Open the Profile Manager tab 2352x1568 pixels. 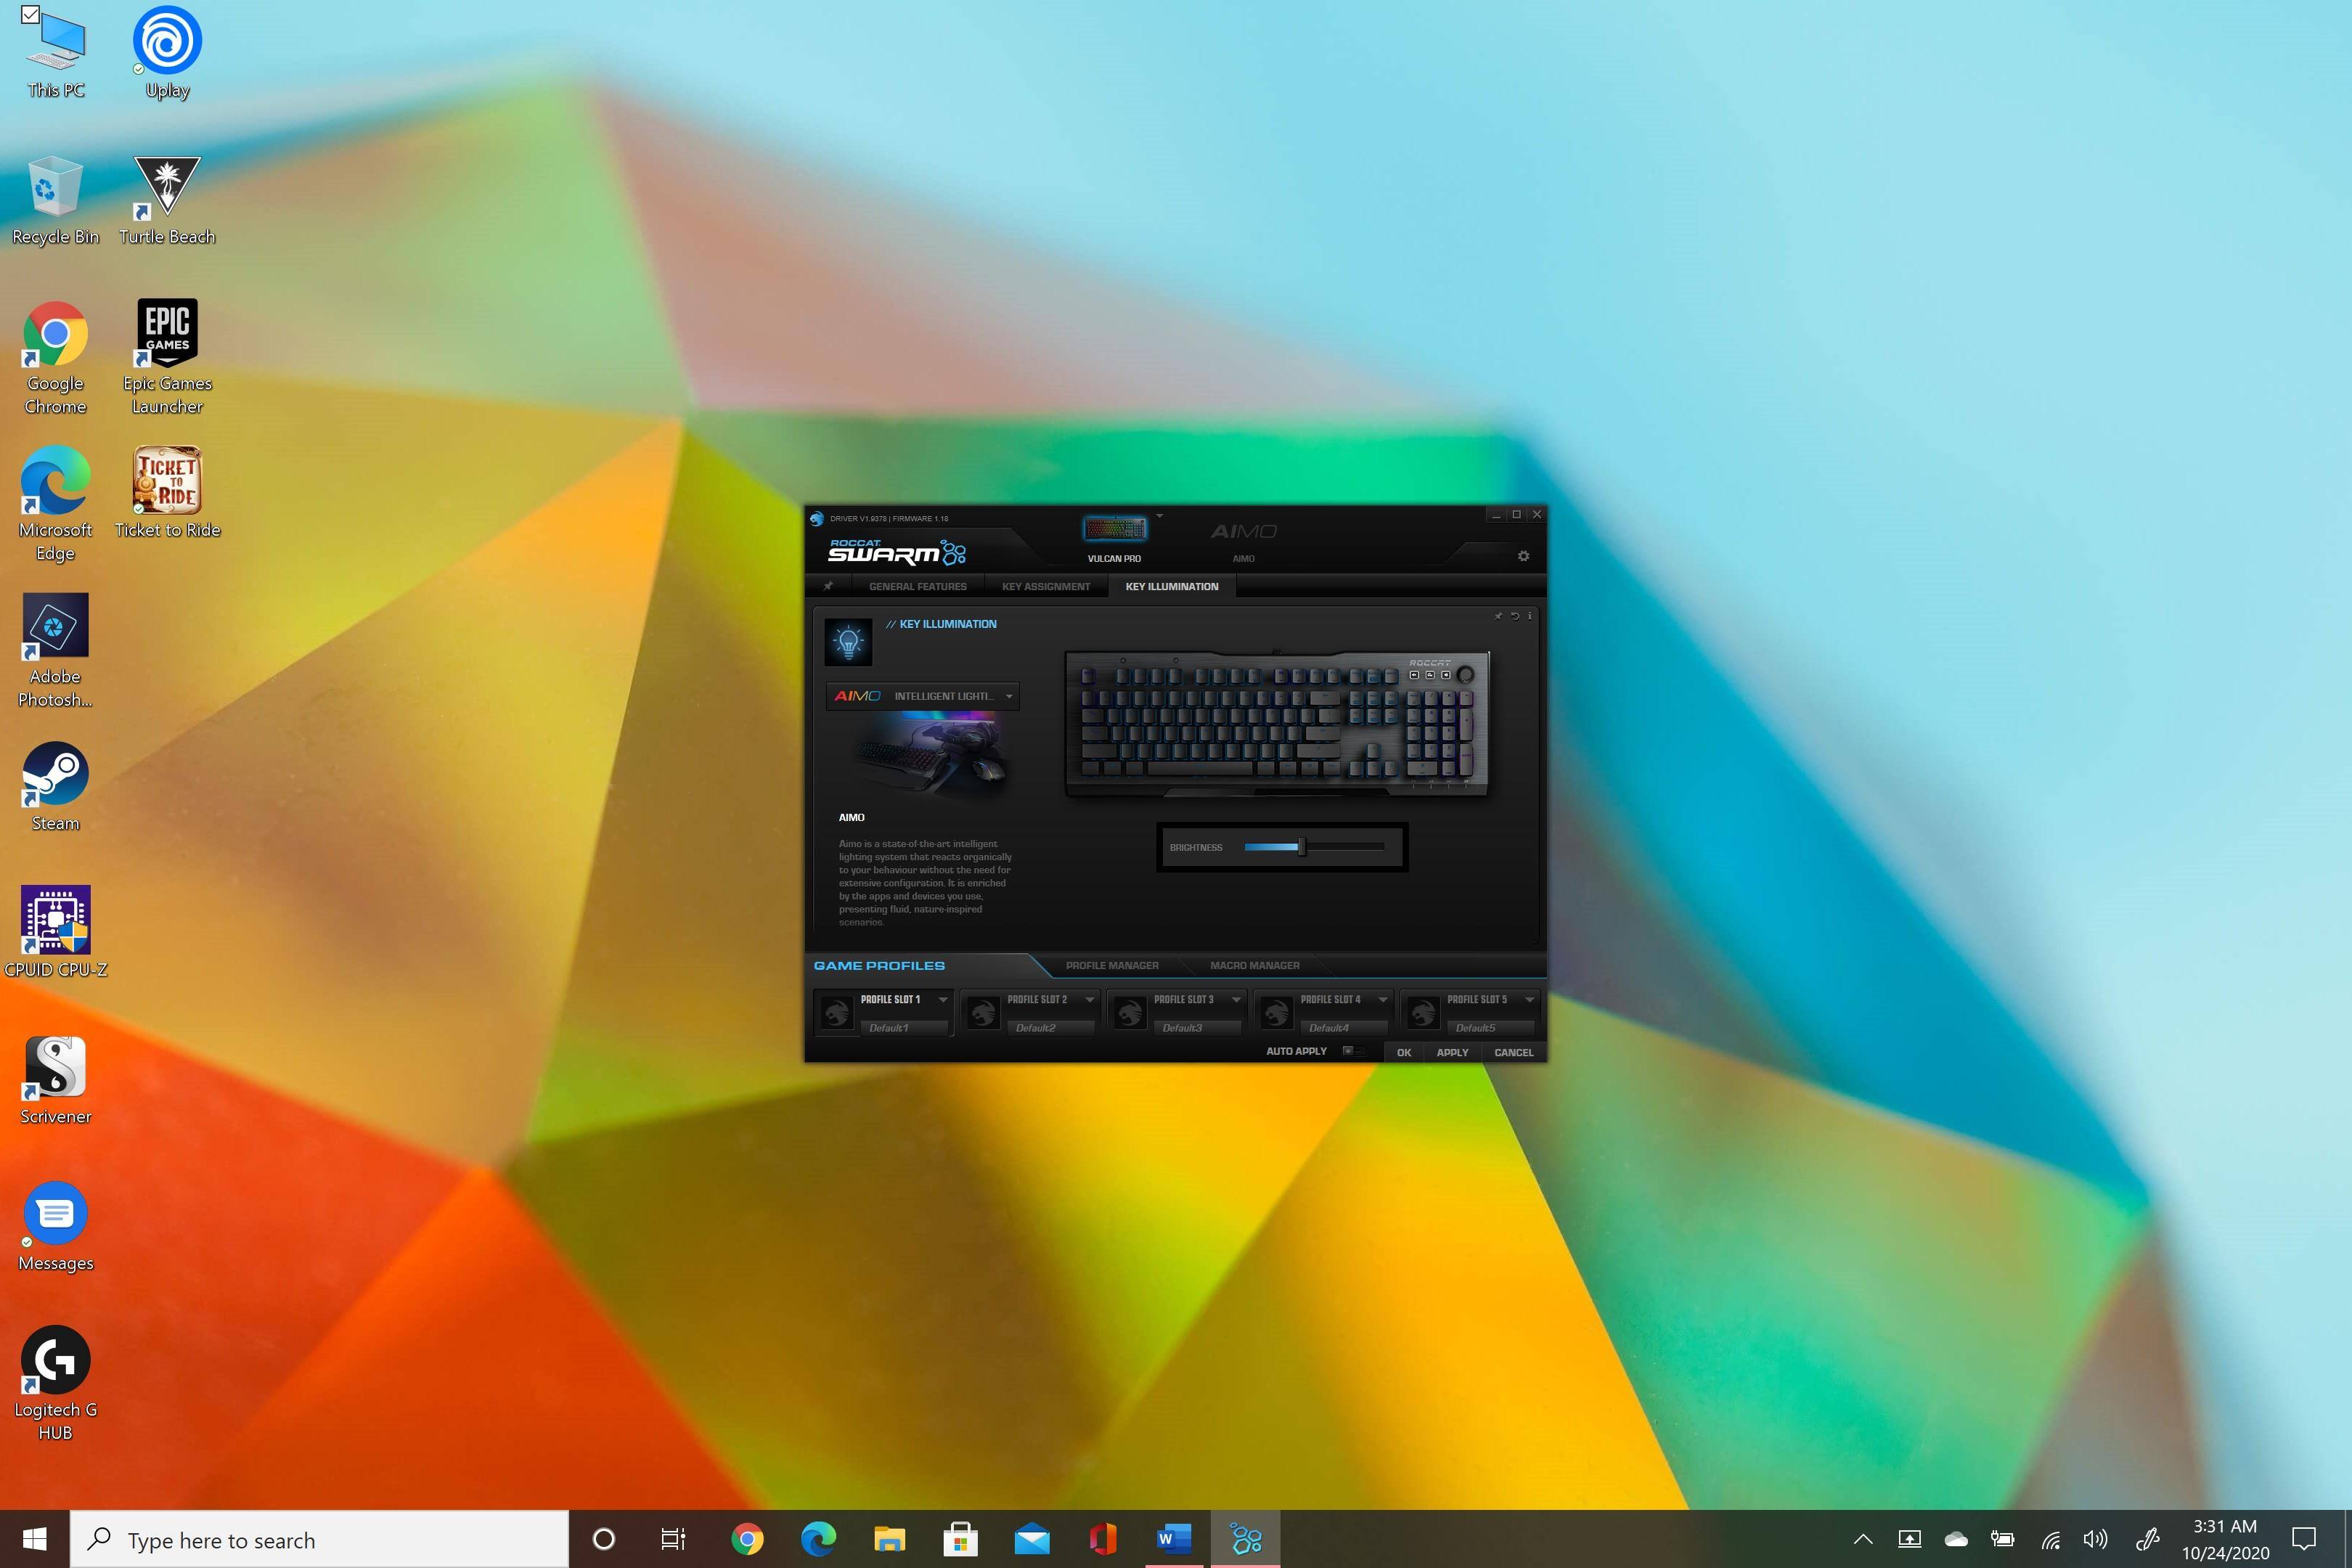pyautogui.click(x=1112, y=965)
